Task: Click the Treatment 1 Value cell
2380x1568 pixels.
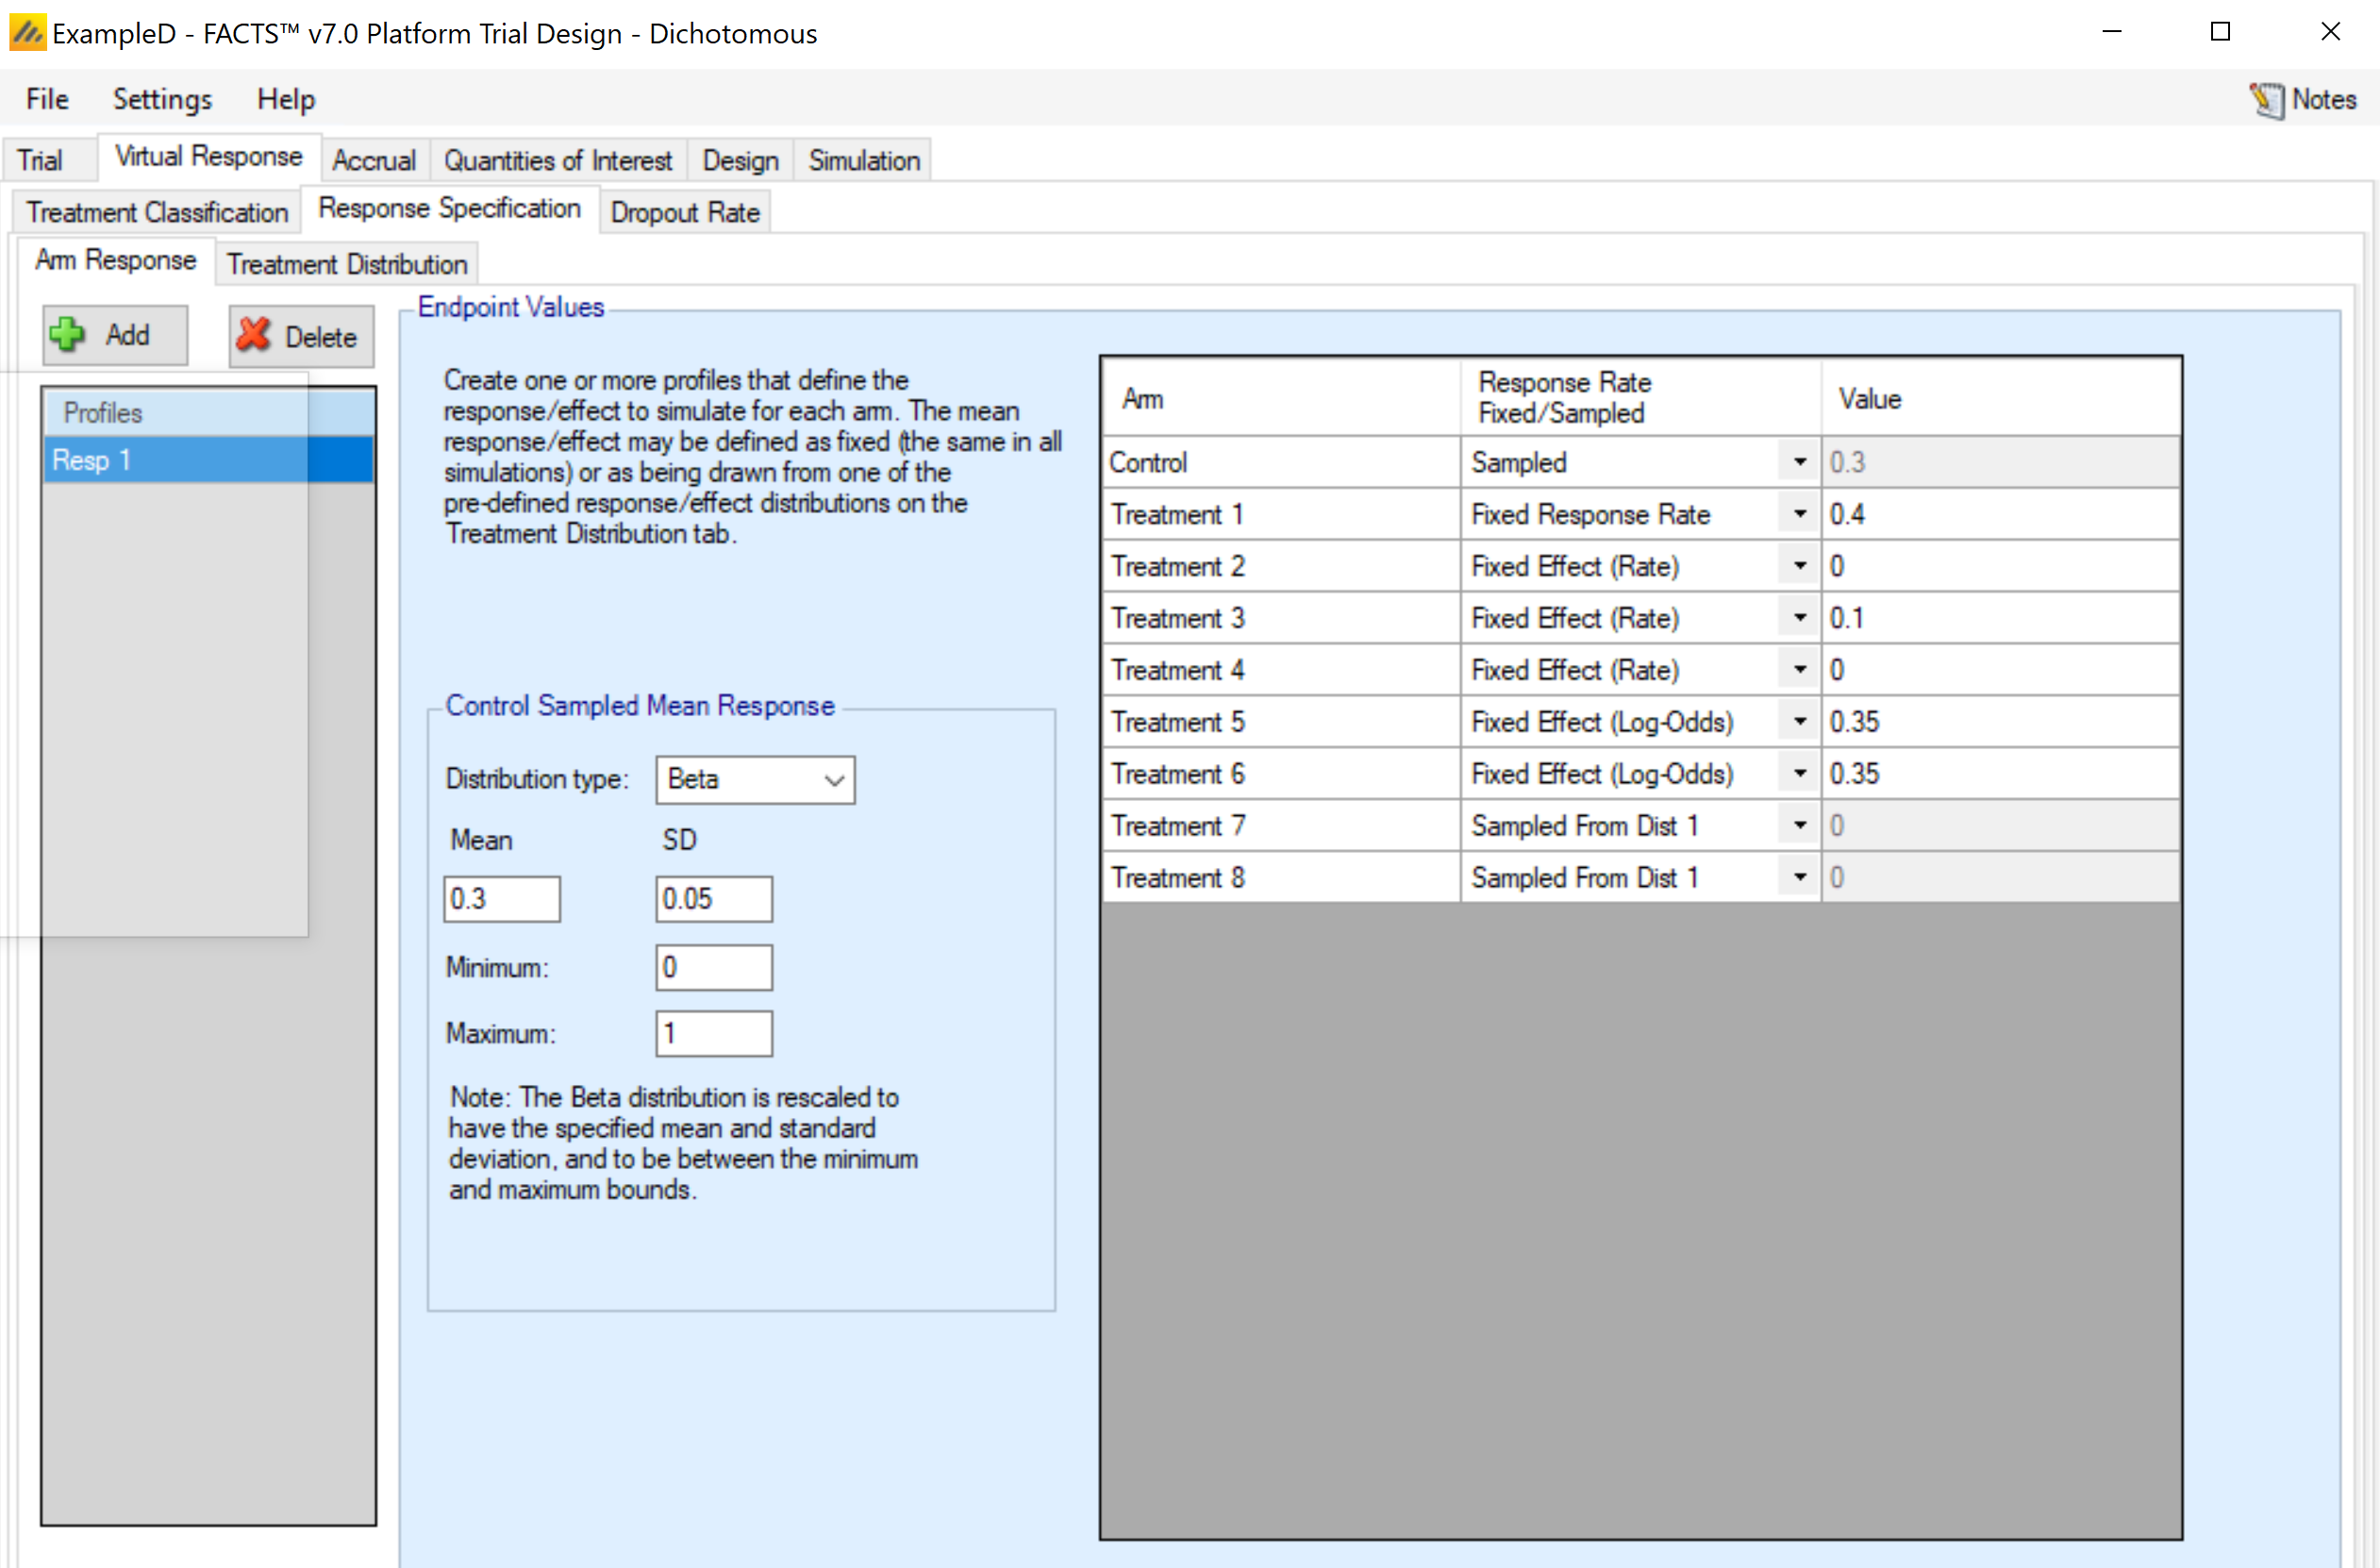Action: pos(1998,514)
